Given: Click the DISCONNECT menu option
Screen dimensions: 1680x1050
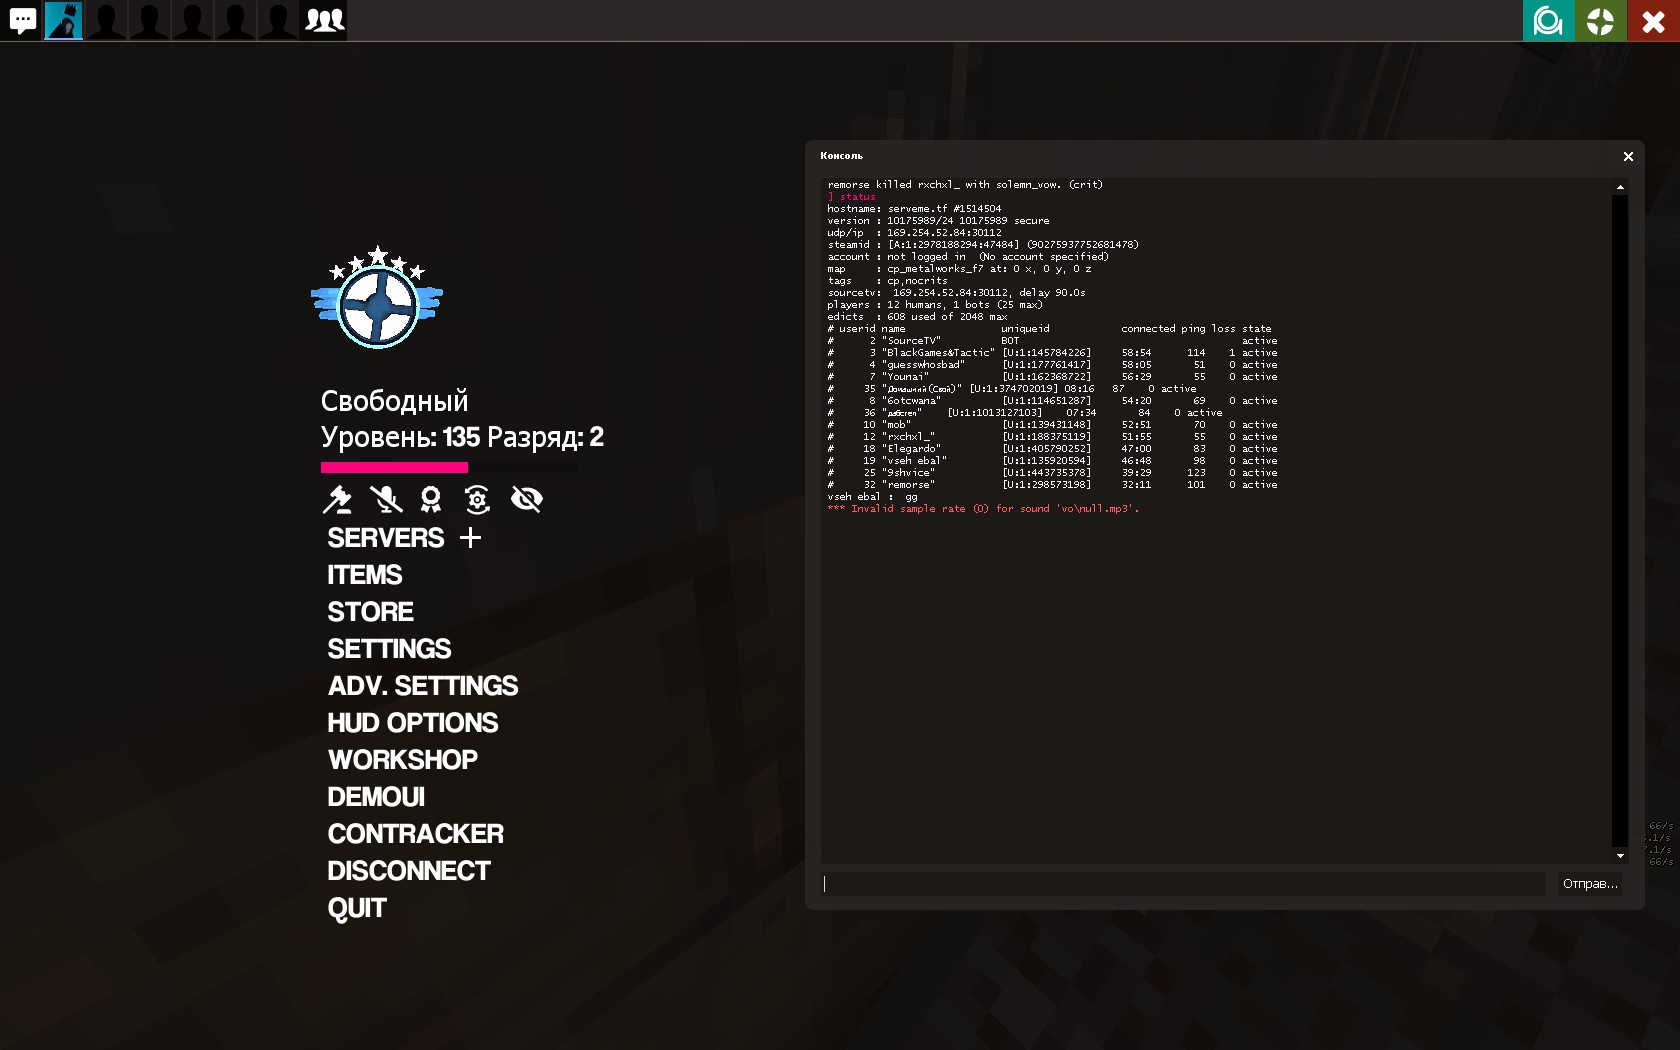Looking at the screenshot, I should click(408, 871).
